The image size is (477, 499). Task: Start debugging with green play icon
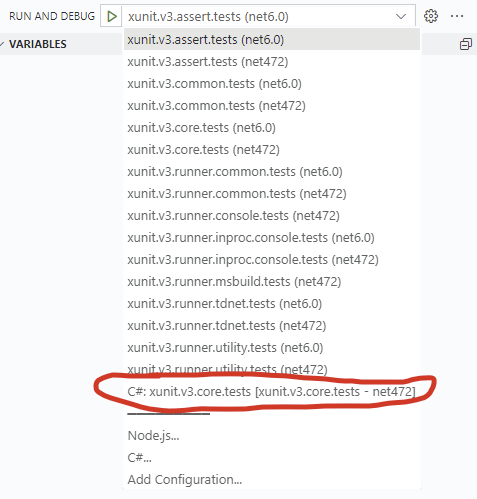pyautogui.click(x=111, y=16)
